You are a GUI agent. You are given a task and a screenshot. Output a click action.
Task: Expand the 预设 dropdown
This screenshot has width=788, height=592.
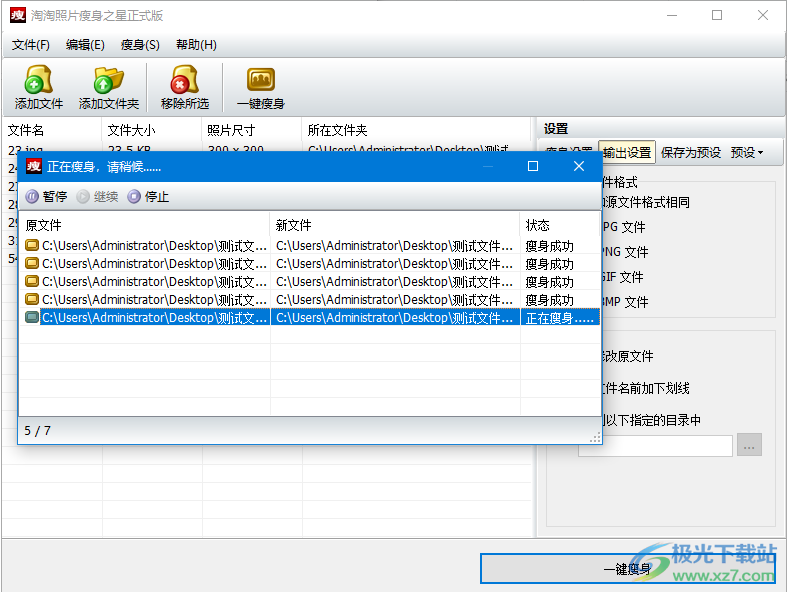tap(747, 152)
